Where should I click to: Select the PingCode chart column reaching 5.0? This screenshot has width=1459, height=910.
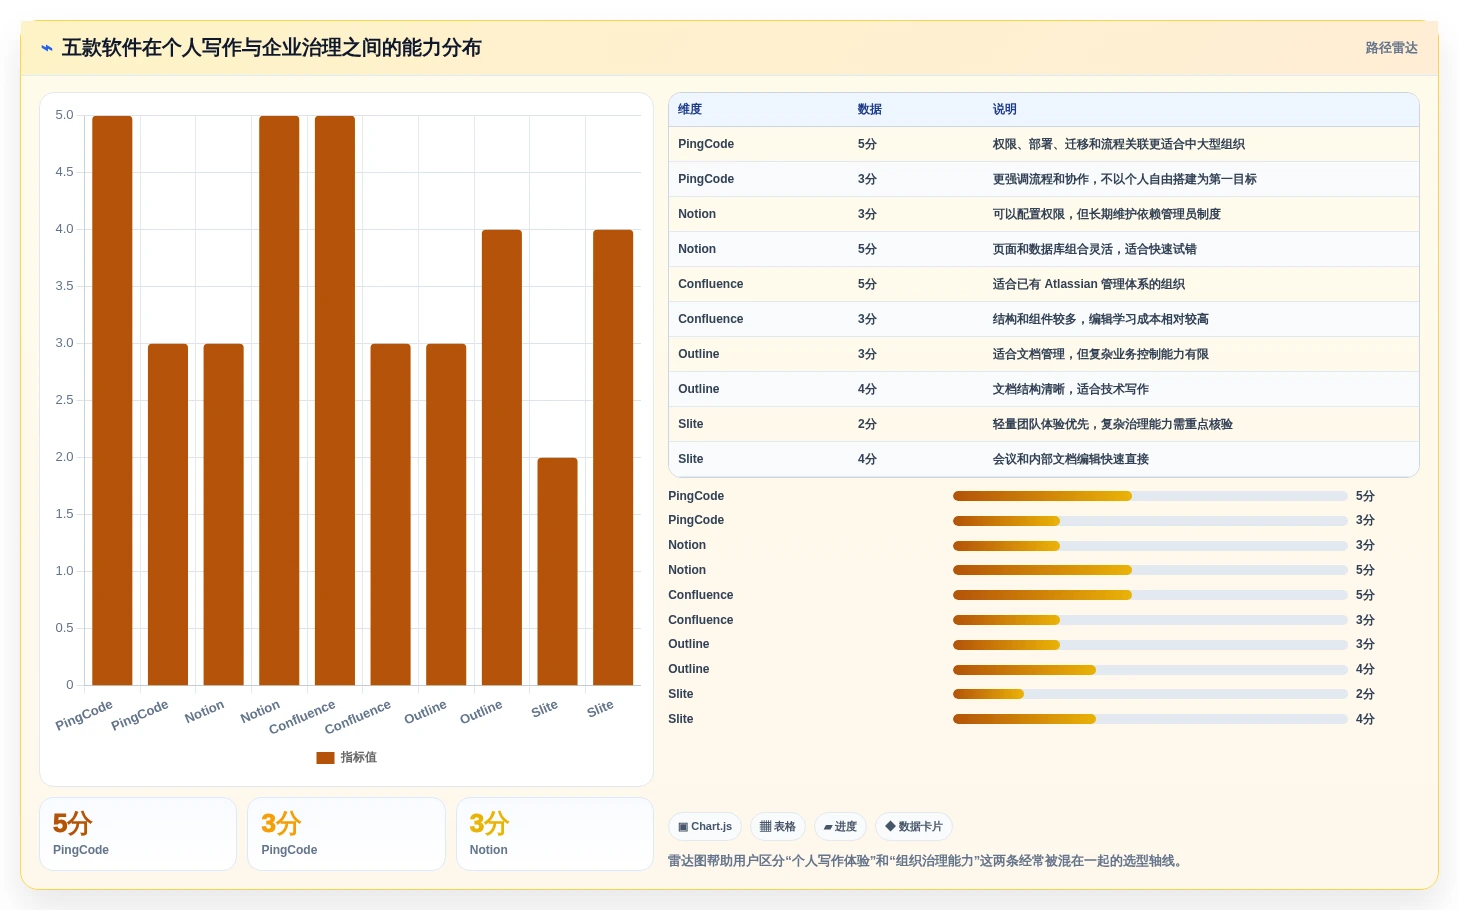(112, 400)
